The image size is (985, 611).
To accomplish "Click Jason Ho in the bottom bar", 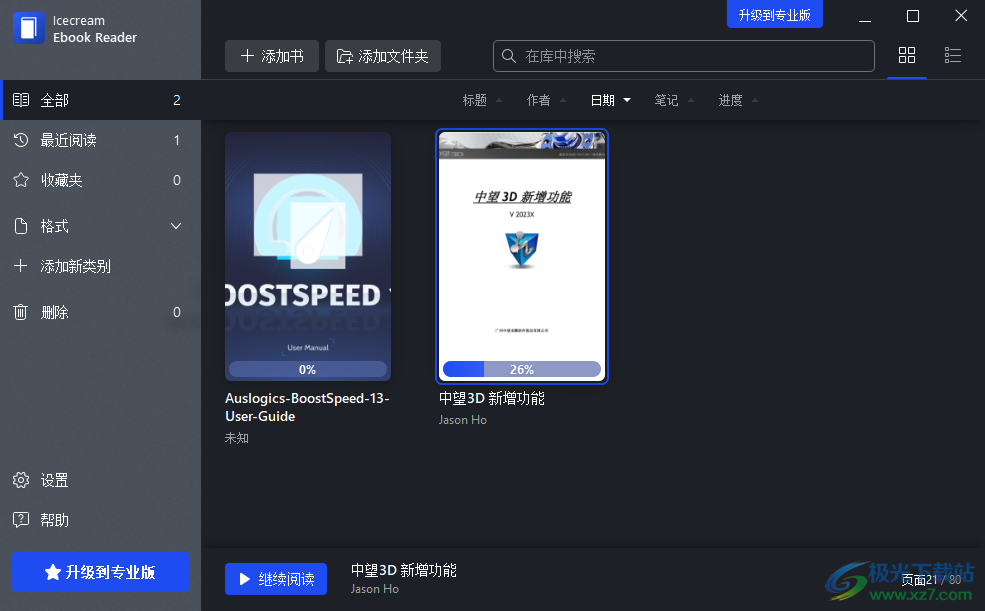I will tap(375, 589).
